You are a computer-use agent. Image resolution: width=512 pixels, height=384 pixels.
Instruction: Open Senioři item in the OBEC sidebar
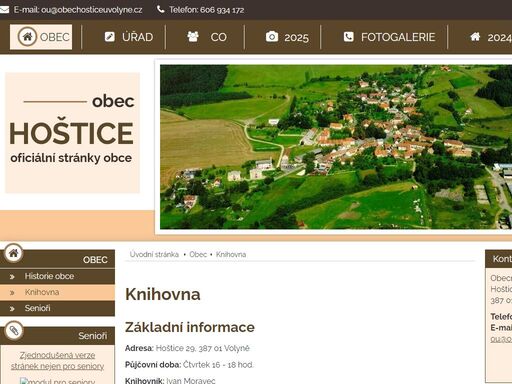click(x=57, y=308)
